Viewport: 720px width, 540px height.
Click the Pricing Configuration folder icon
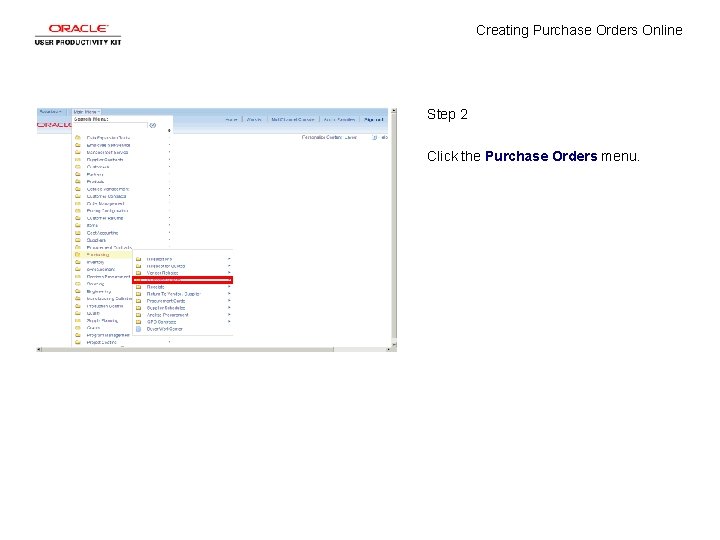[78, 211]
